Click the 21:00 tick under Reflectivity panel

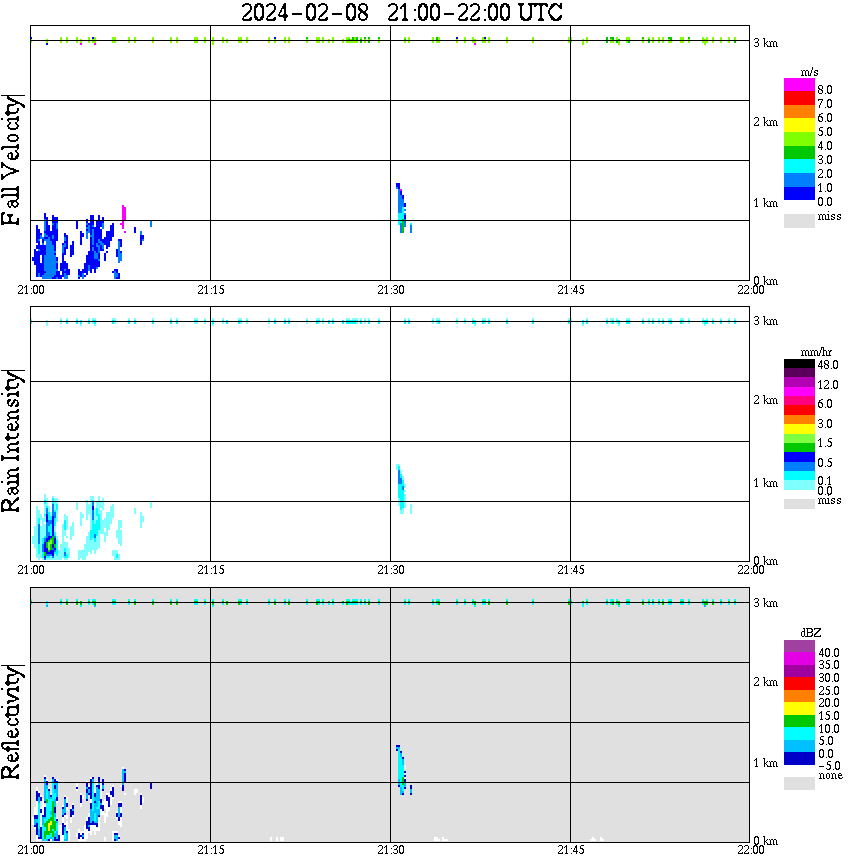point(31,850)
